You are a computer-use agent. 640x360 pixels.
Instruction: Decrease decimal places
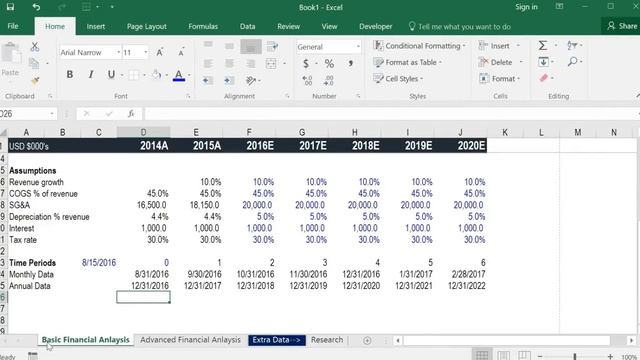coord(329,80)
